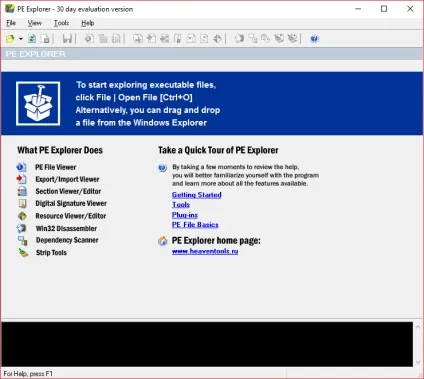The width and height of the screenshot is (424, 379).
Task: Click the 'Resource Viewer/Editor' text
Action: click(71, 216)
